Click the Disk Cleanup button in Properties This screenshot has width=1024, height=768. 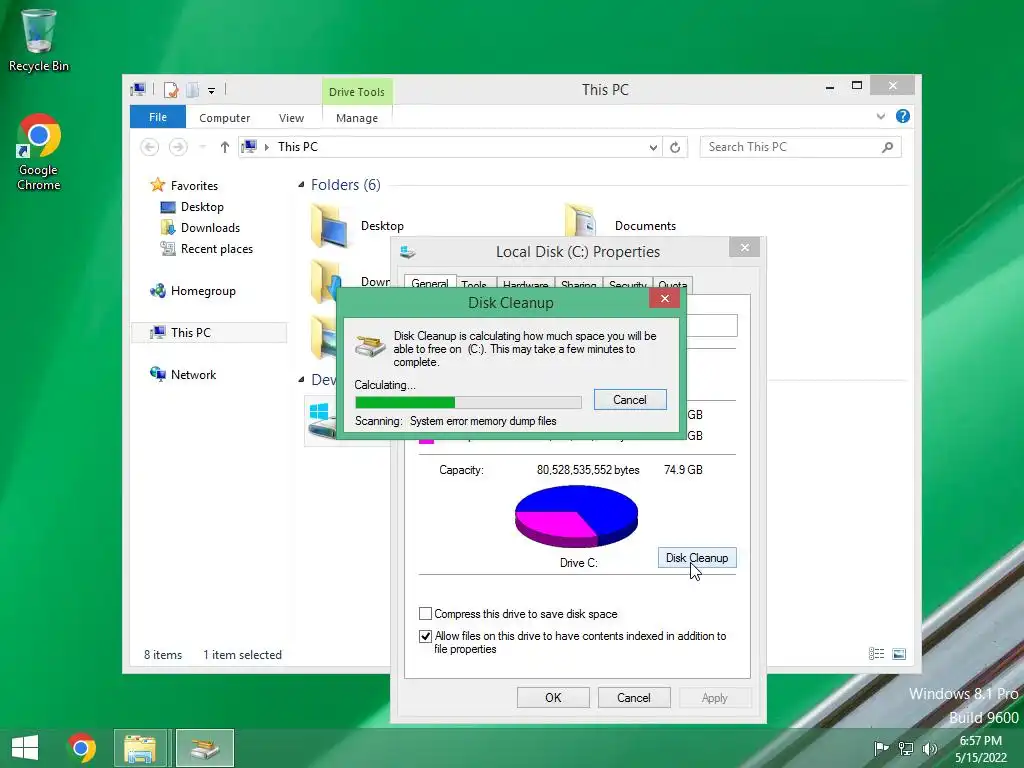[697, 558]
